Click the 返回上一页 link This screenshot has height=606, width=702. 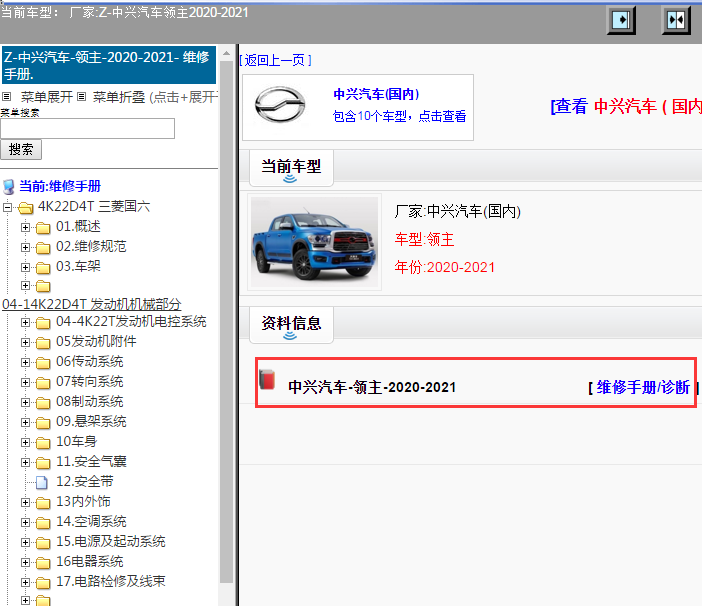pos(275,60)
